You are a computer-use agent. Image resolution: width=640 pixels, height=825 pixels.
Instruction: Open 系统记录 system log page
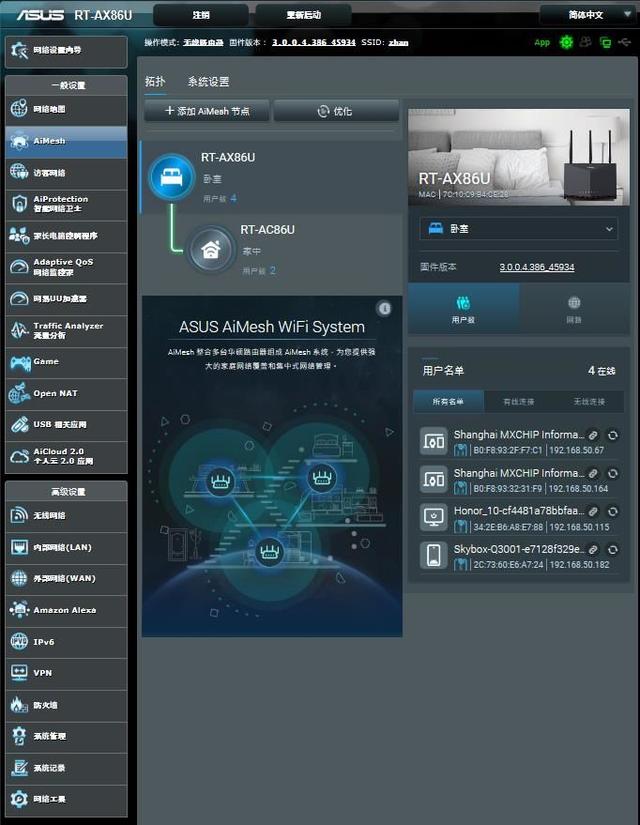click(x=66, y=768)
